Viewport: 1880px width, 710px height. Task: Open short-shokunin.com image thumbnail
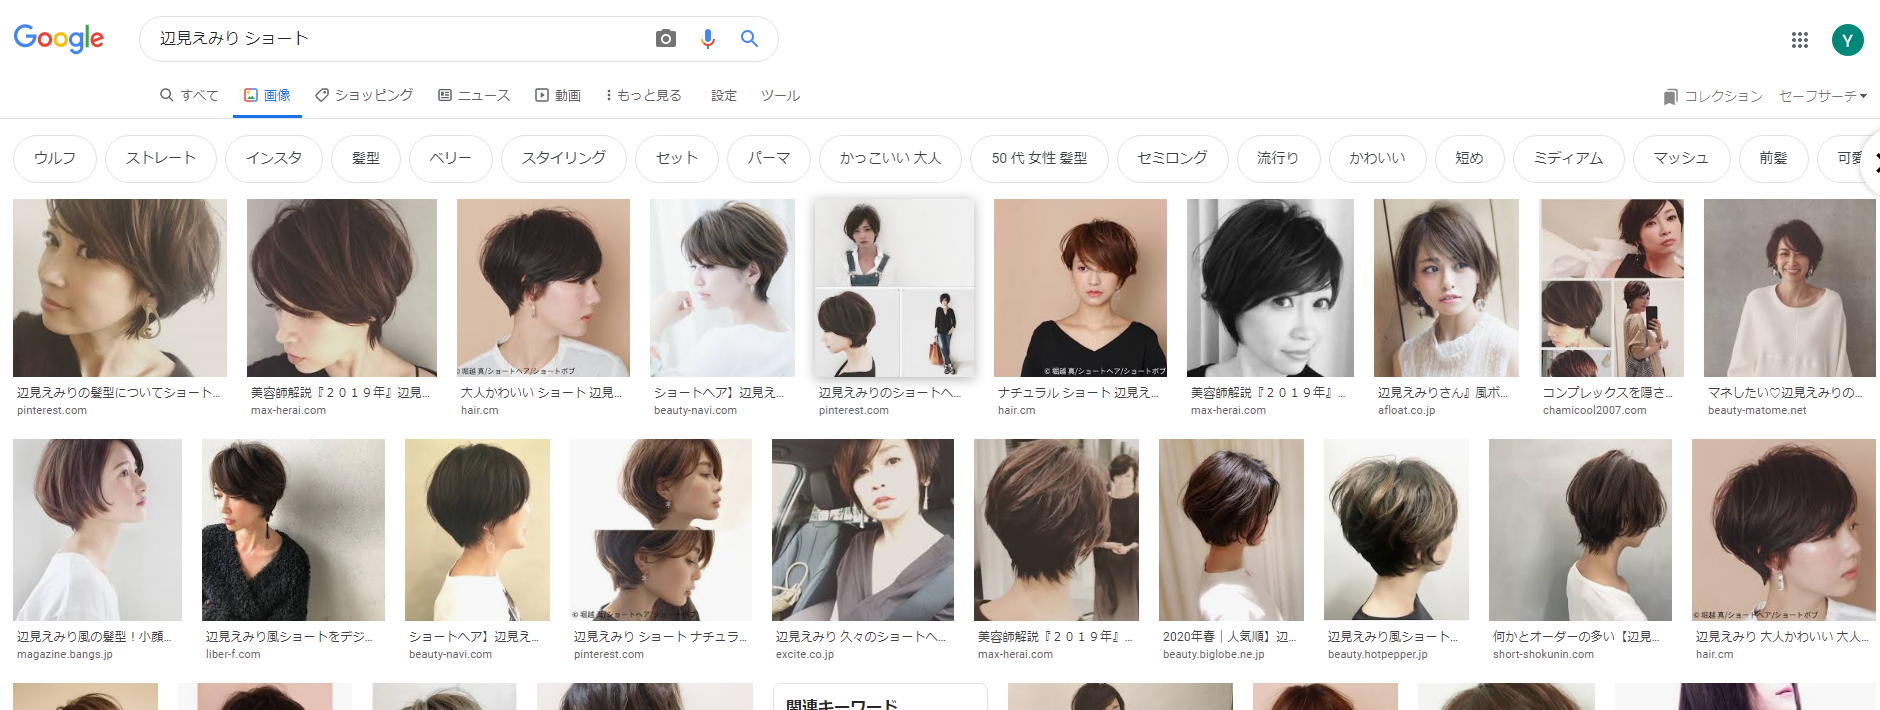(1580, 530)
